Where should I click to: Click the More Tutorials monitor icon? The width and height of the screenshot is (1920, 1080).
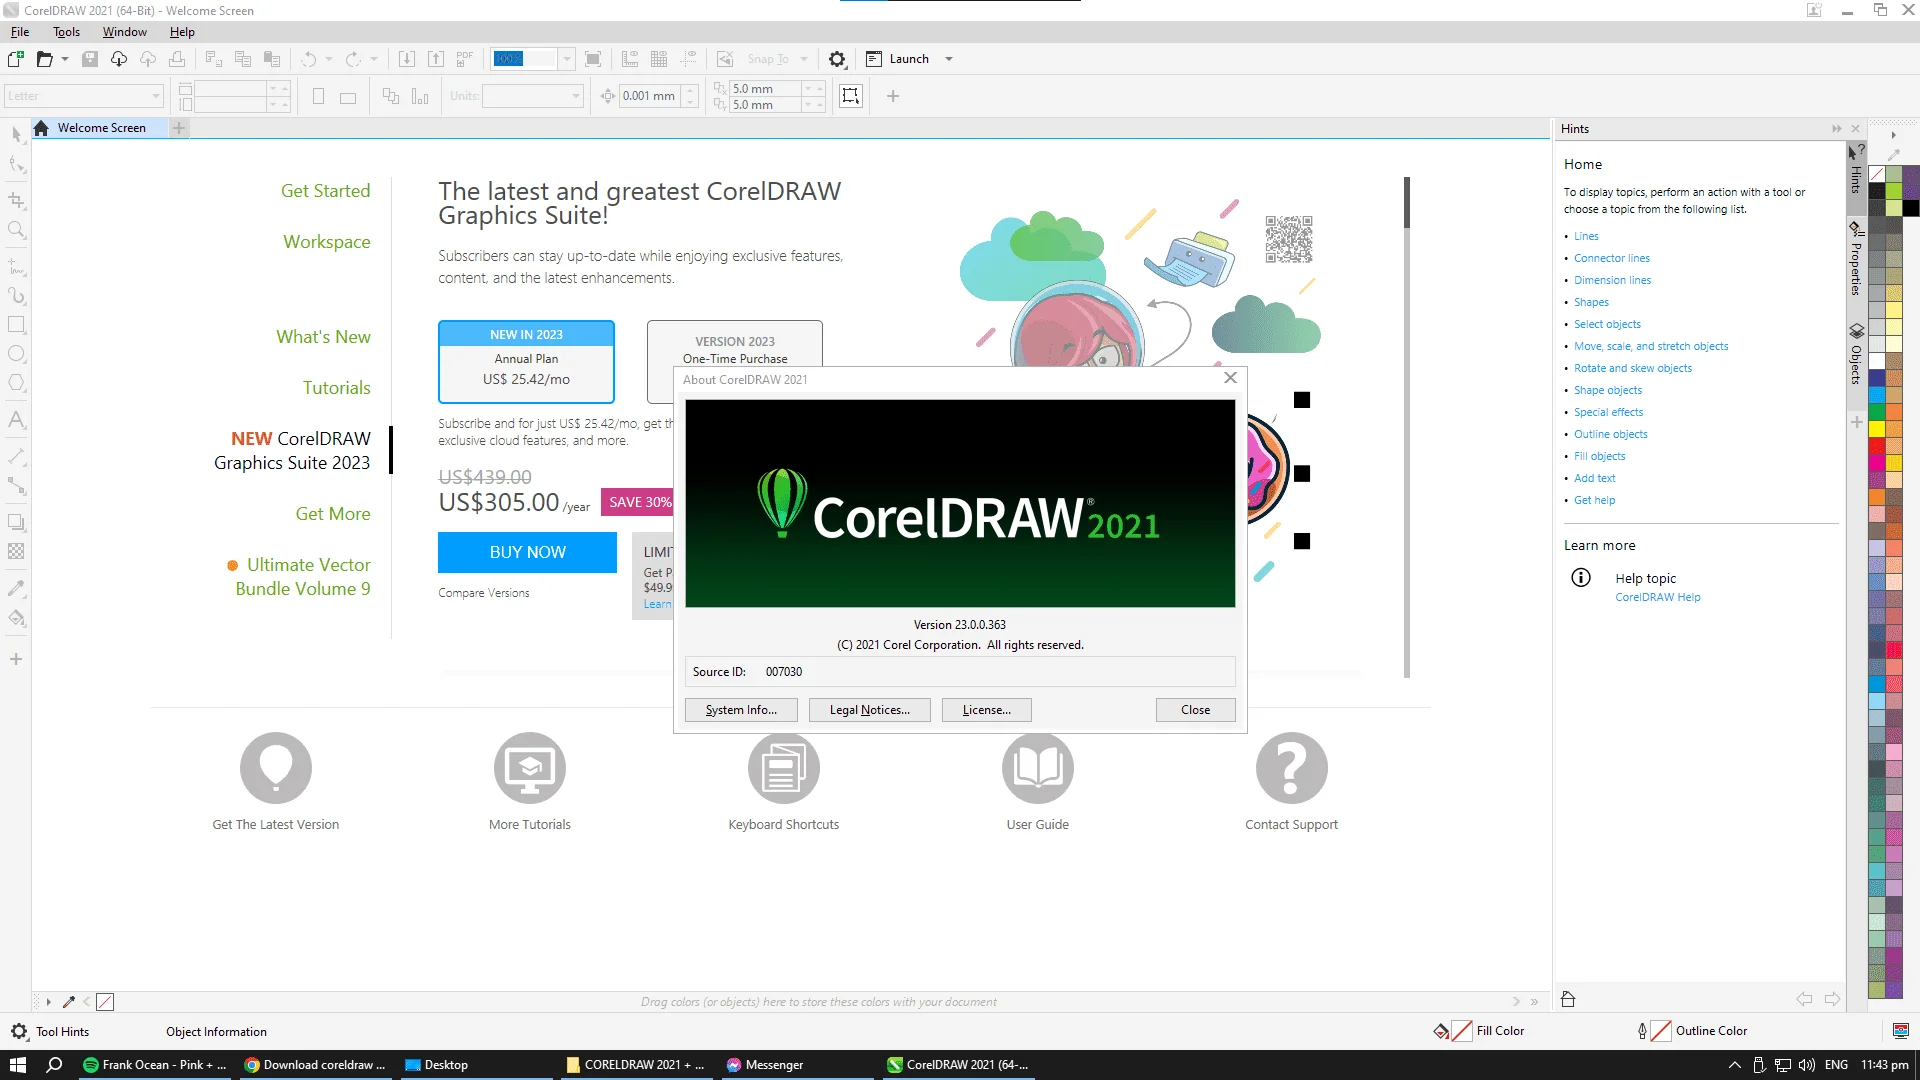coord(530,768)
